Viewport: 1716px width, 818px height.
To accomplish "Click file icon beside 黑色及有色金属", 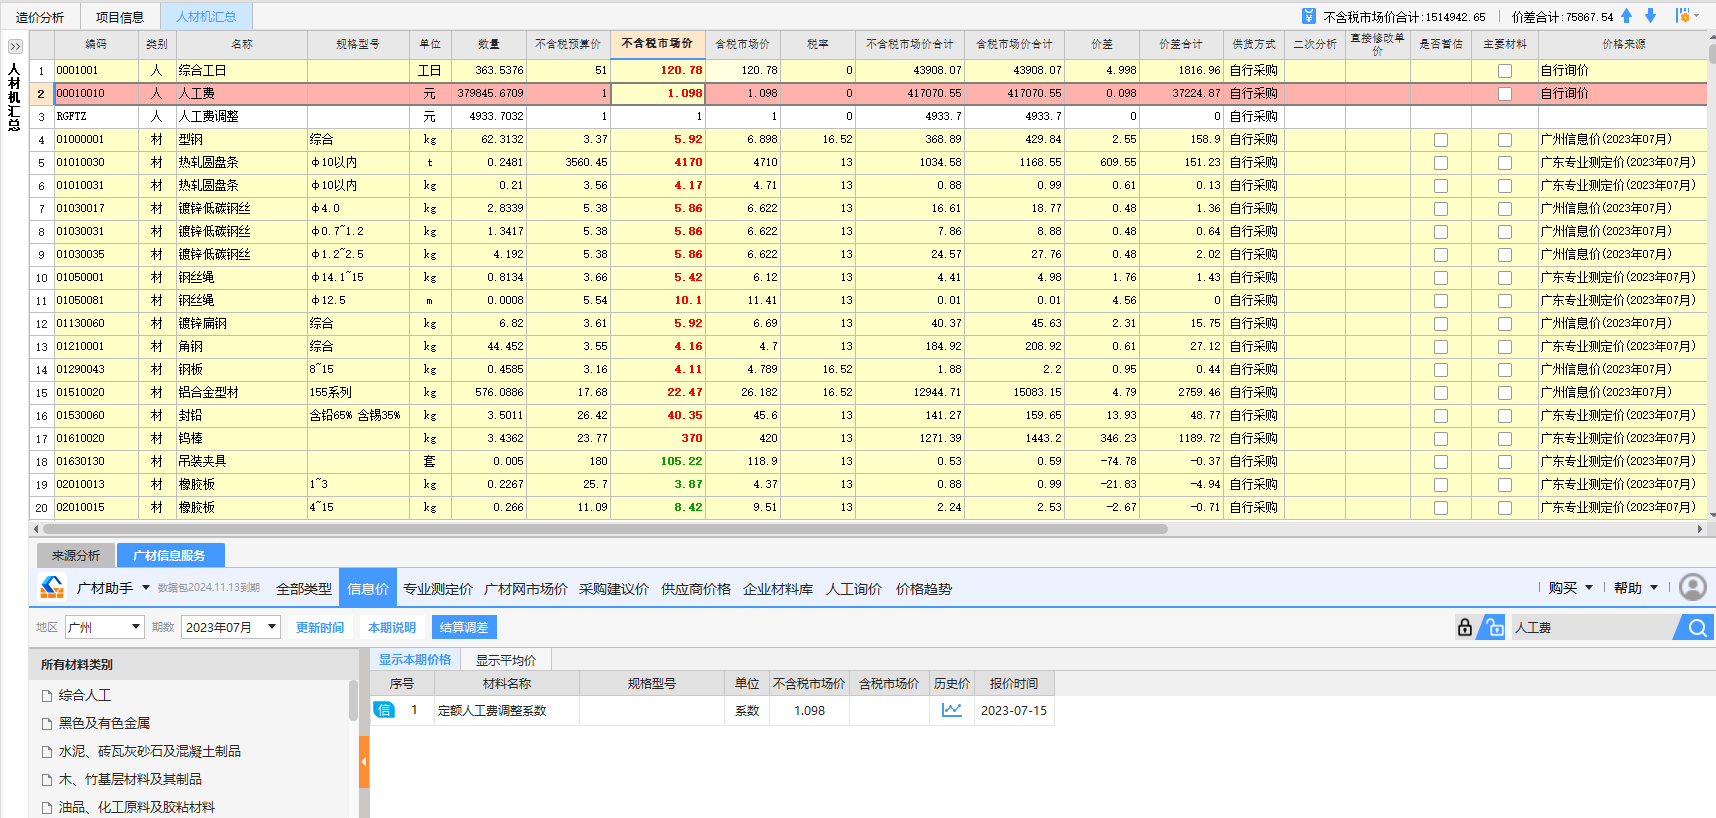I will pyautogui.click(x=47, y=723).
